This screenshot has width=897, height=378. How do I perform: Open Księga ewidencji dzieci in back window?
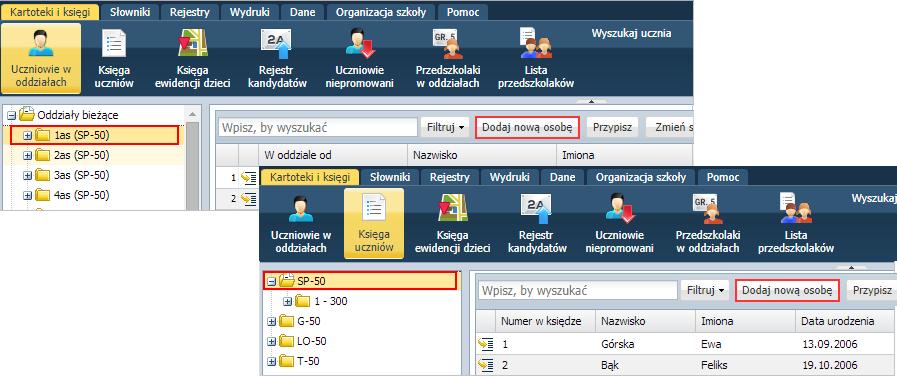click(x=192, y=58)
